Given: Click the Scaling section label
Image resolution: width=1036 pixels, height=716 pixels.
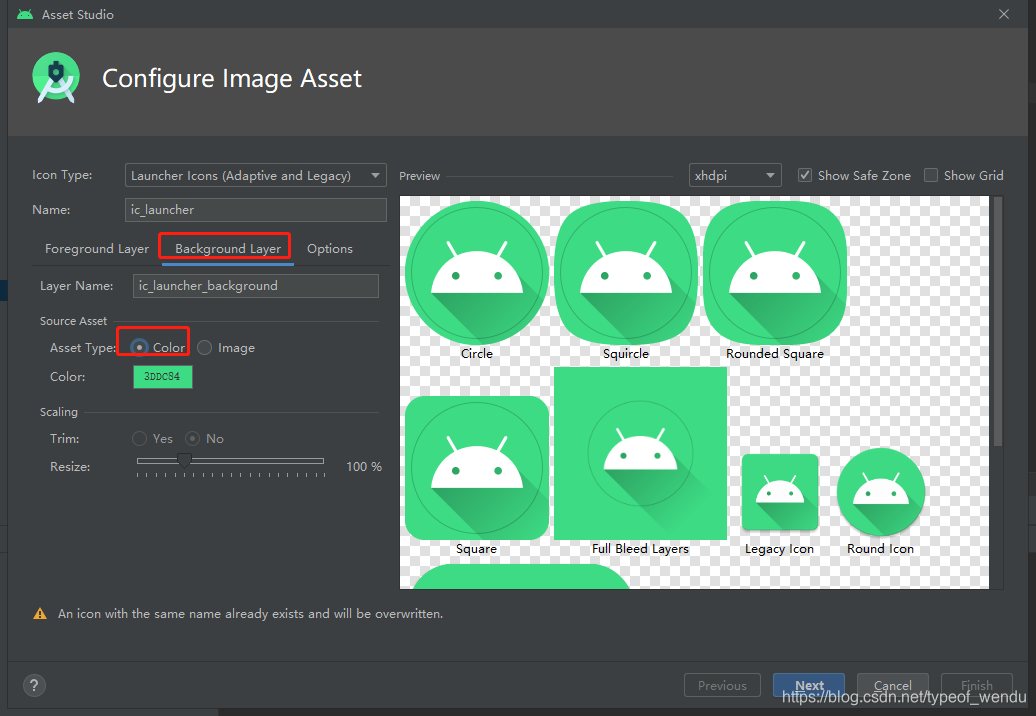Looking at the screenshot, I should pos(59,412).
